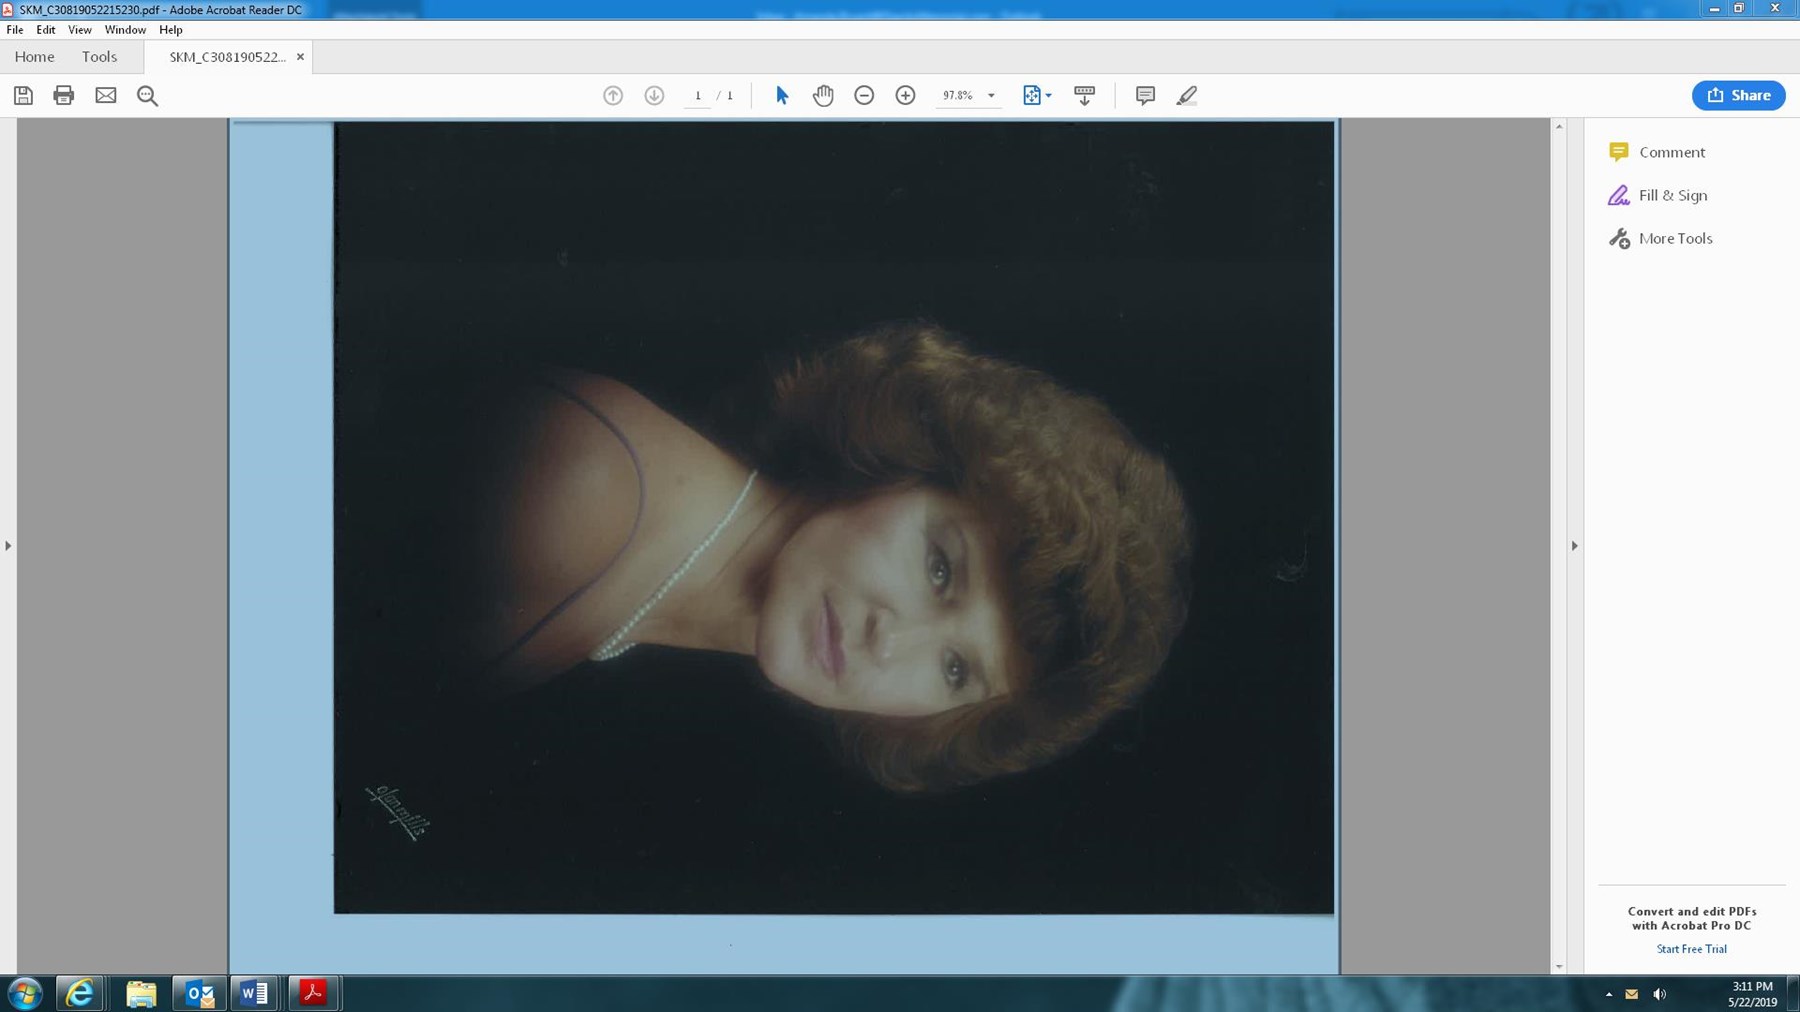Choose the Highlight text pen tool
This screenshot has height=1012, width=1800.
(x=1186, y=95)
